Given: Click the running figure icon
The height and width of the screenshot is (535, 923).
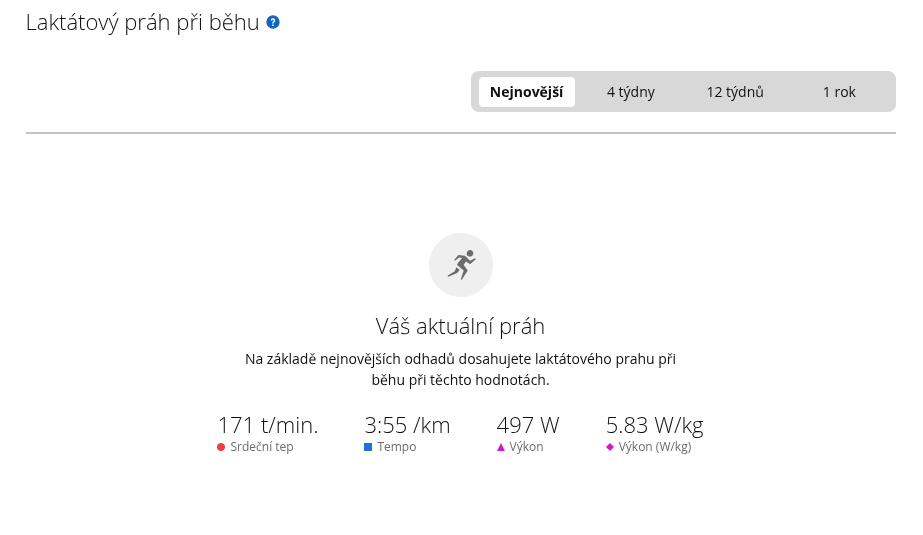Looking at the screenshot, I should pyautogui.click(x=461, y=265).
